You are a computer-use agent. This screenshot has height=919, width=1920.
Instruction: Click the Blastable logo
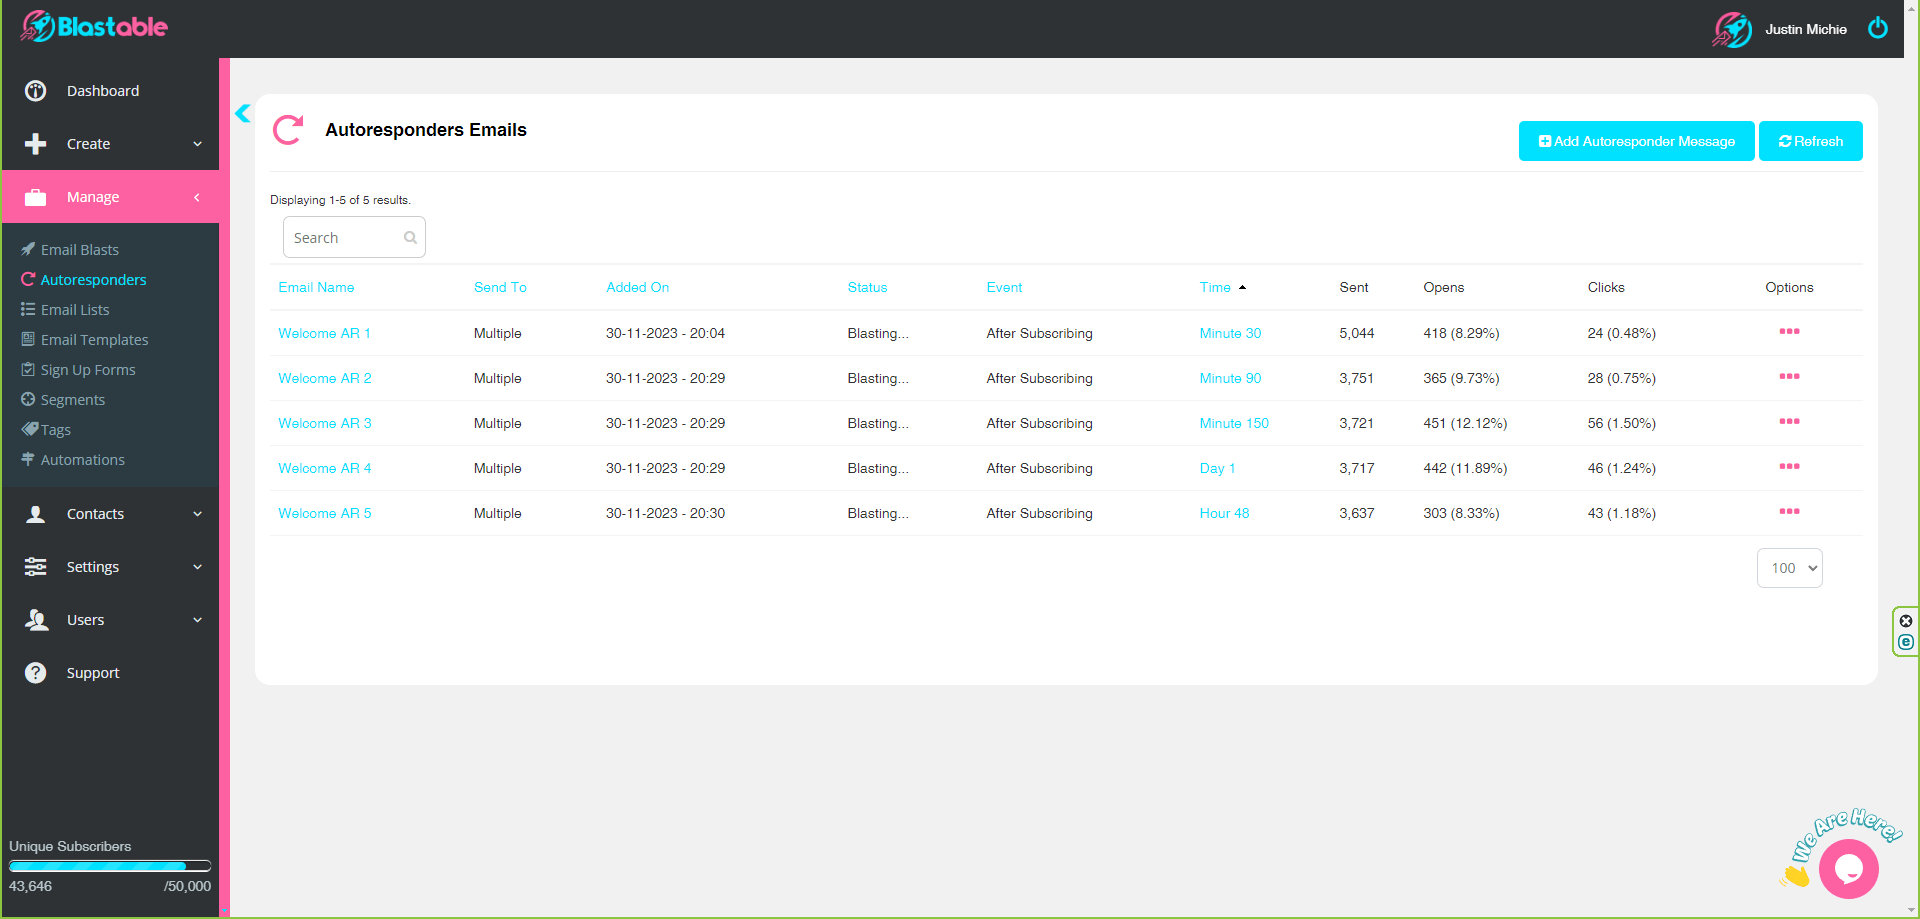(95, 27)
